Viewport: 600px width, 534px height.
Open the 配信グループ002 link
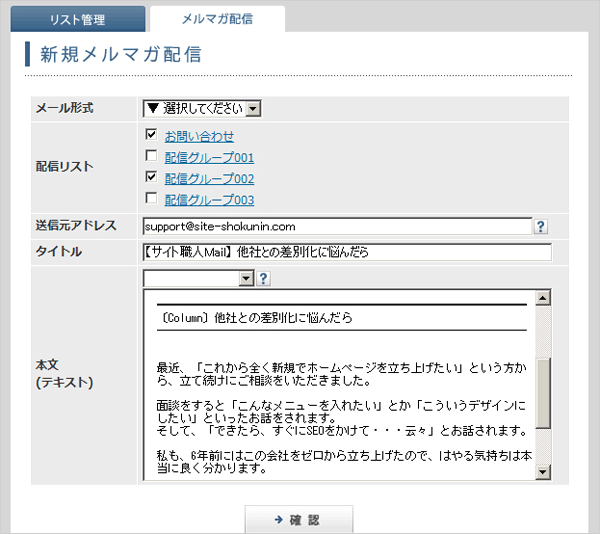[x=209, y=179]
